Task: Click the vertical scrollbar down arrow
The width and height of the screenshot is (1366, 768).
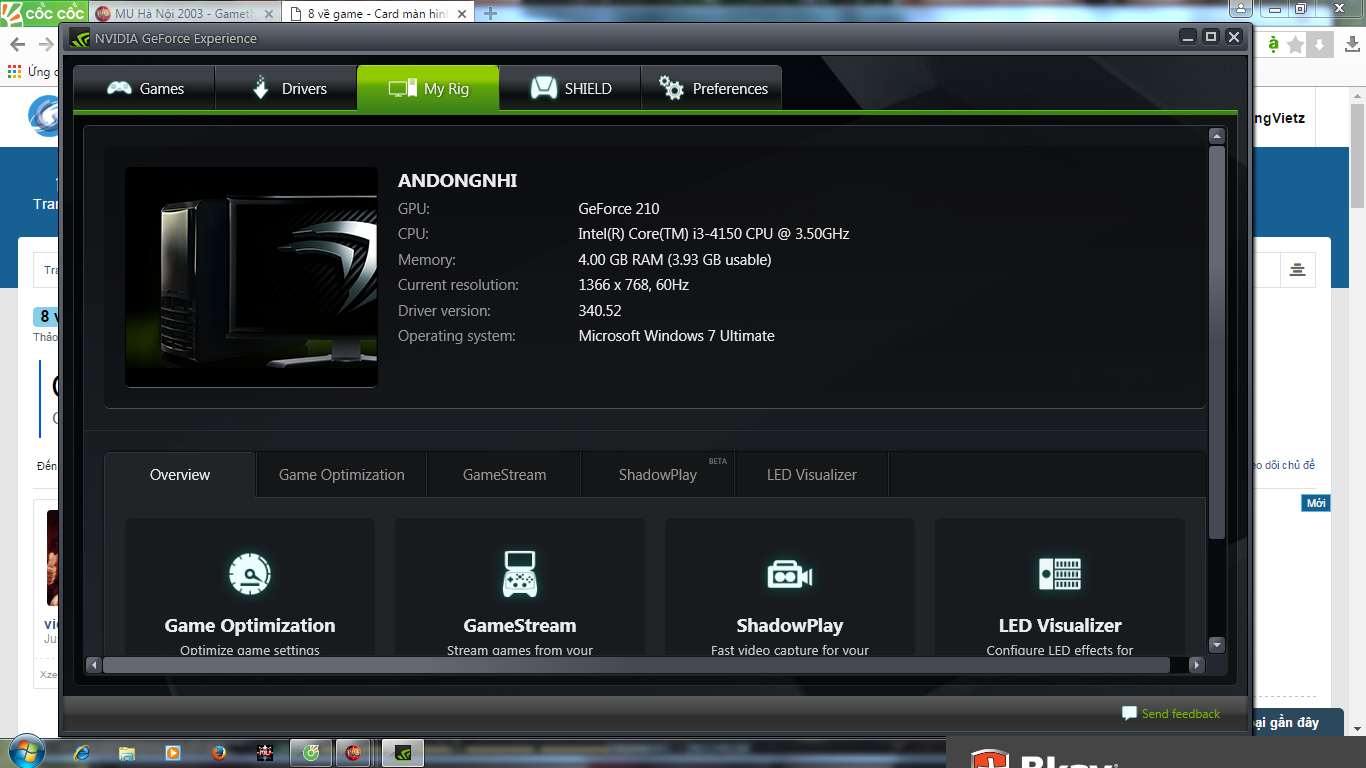Action: pyautogui.click(x=1217, y=645)
